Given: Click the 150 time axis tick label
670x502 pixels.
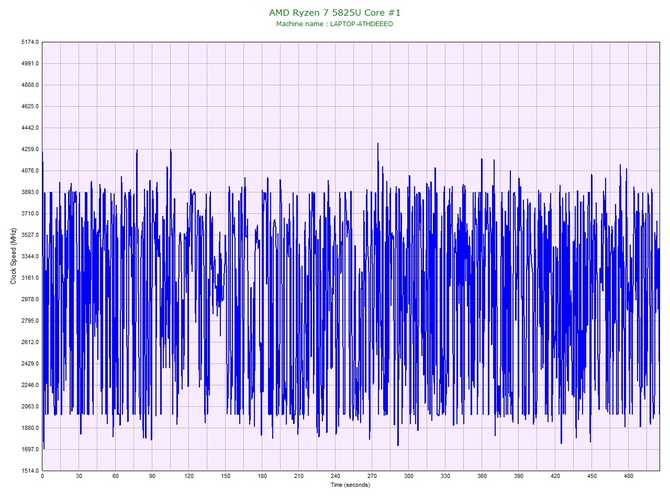Looking at the screenshot, I should pos(226,476).
